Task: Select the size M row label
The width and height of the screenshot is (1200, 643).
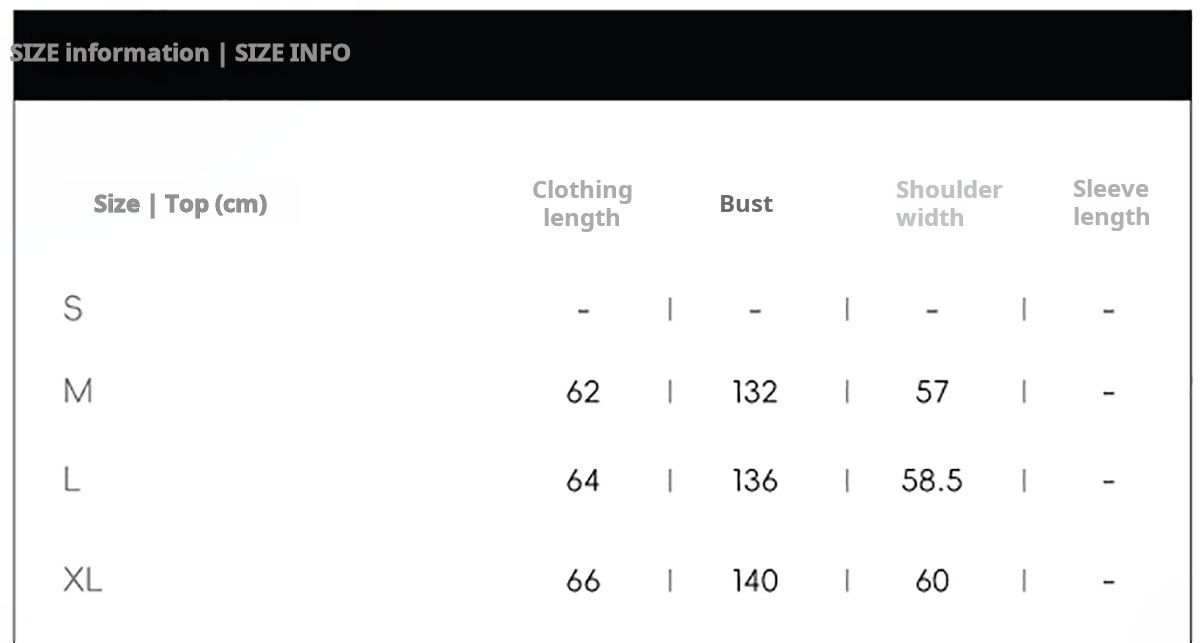Action: [x=78, y=391]
